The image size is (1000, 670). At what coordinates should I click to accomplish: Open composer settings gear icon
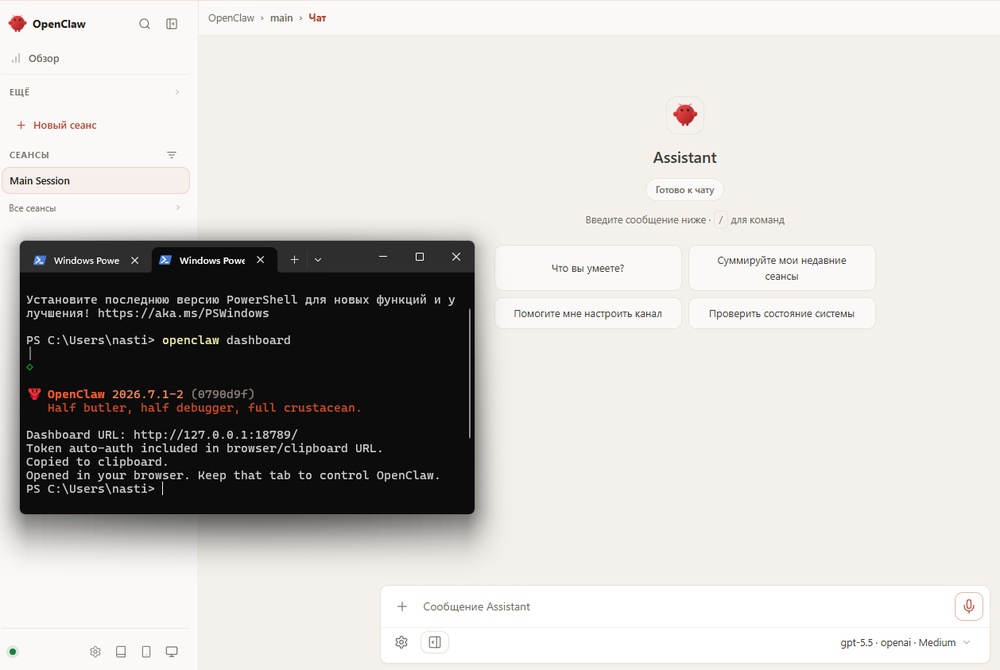[x=401, y=642]
